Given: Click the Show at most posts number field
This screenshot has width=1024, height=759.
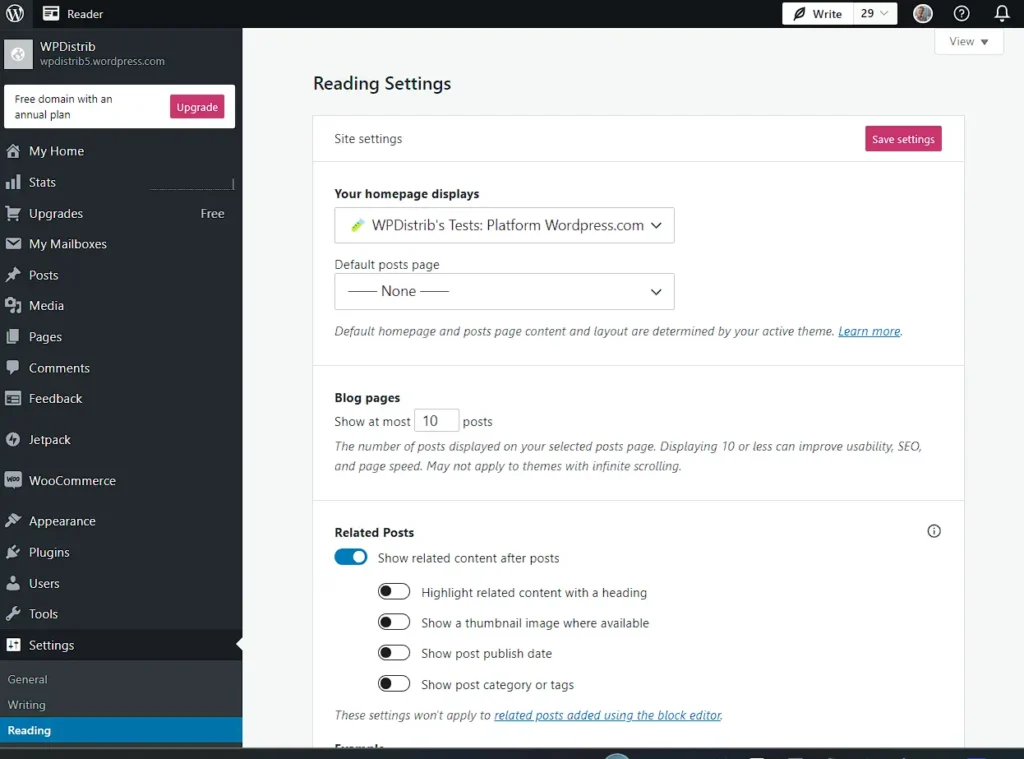Looking at the screenshot, I should (x=436, y=421).
